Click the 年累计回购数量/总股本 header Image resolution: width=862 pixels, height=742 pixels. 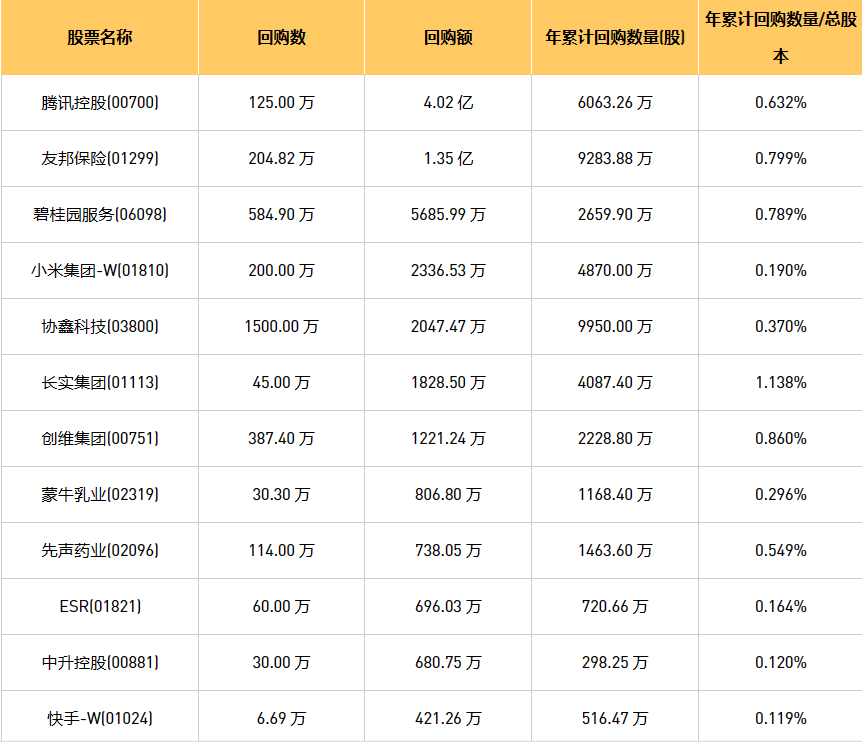(x=781, y=37)
